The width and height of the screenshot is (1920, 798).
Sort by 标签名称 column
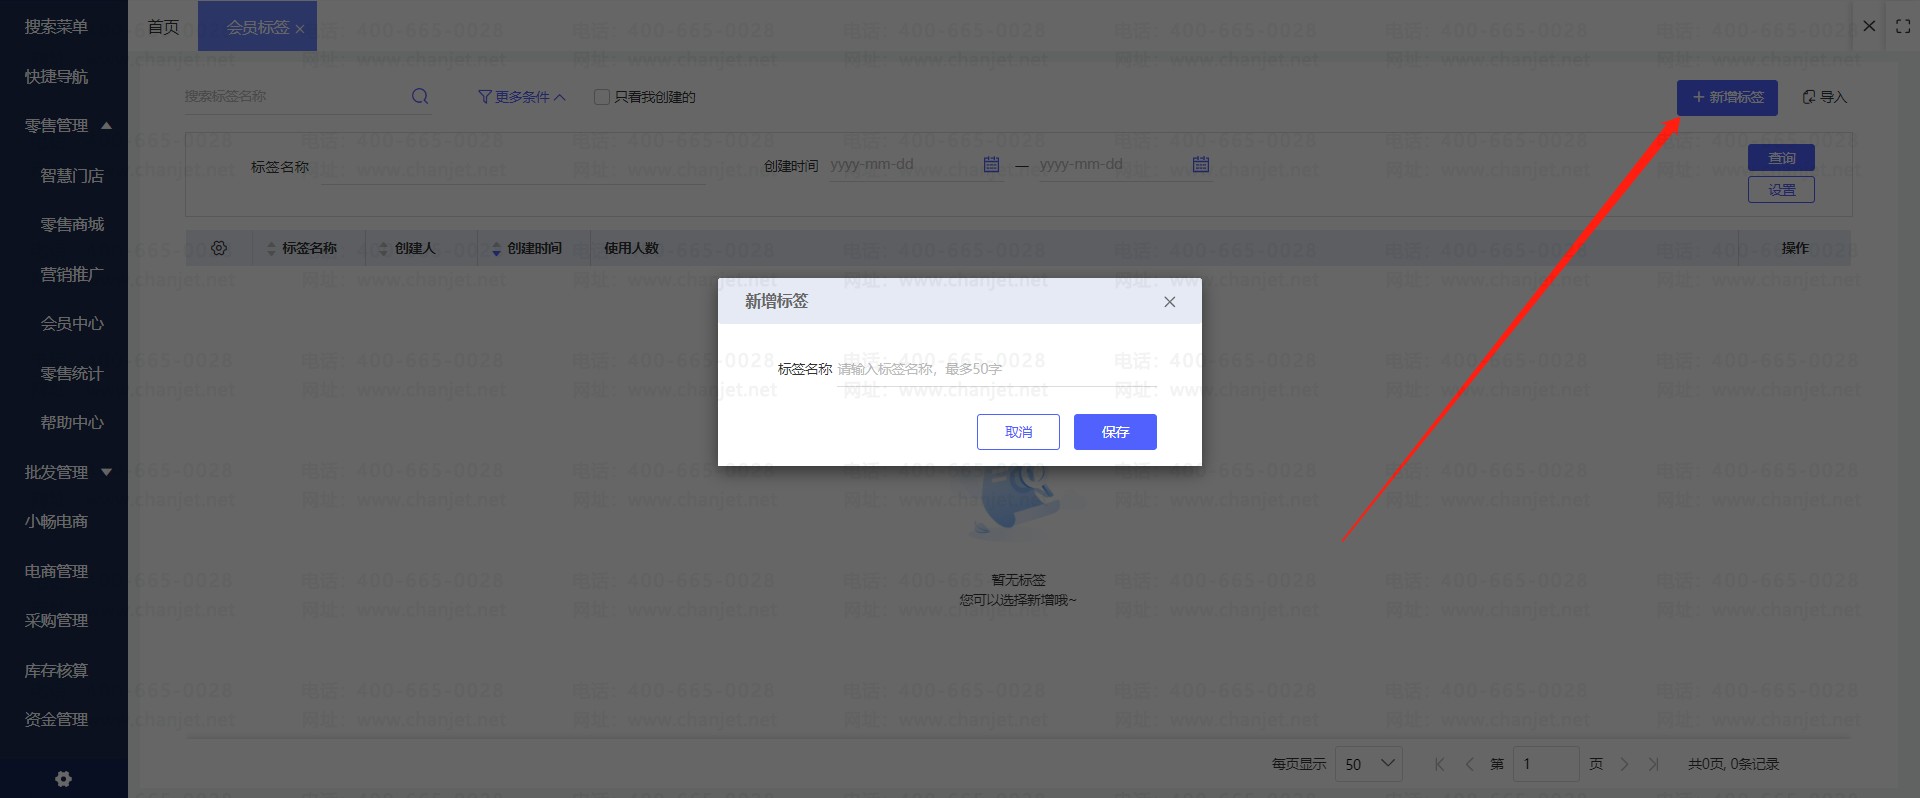[271, 249]
